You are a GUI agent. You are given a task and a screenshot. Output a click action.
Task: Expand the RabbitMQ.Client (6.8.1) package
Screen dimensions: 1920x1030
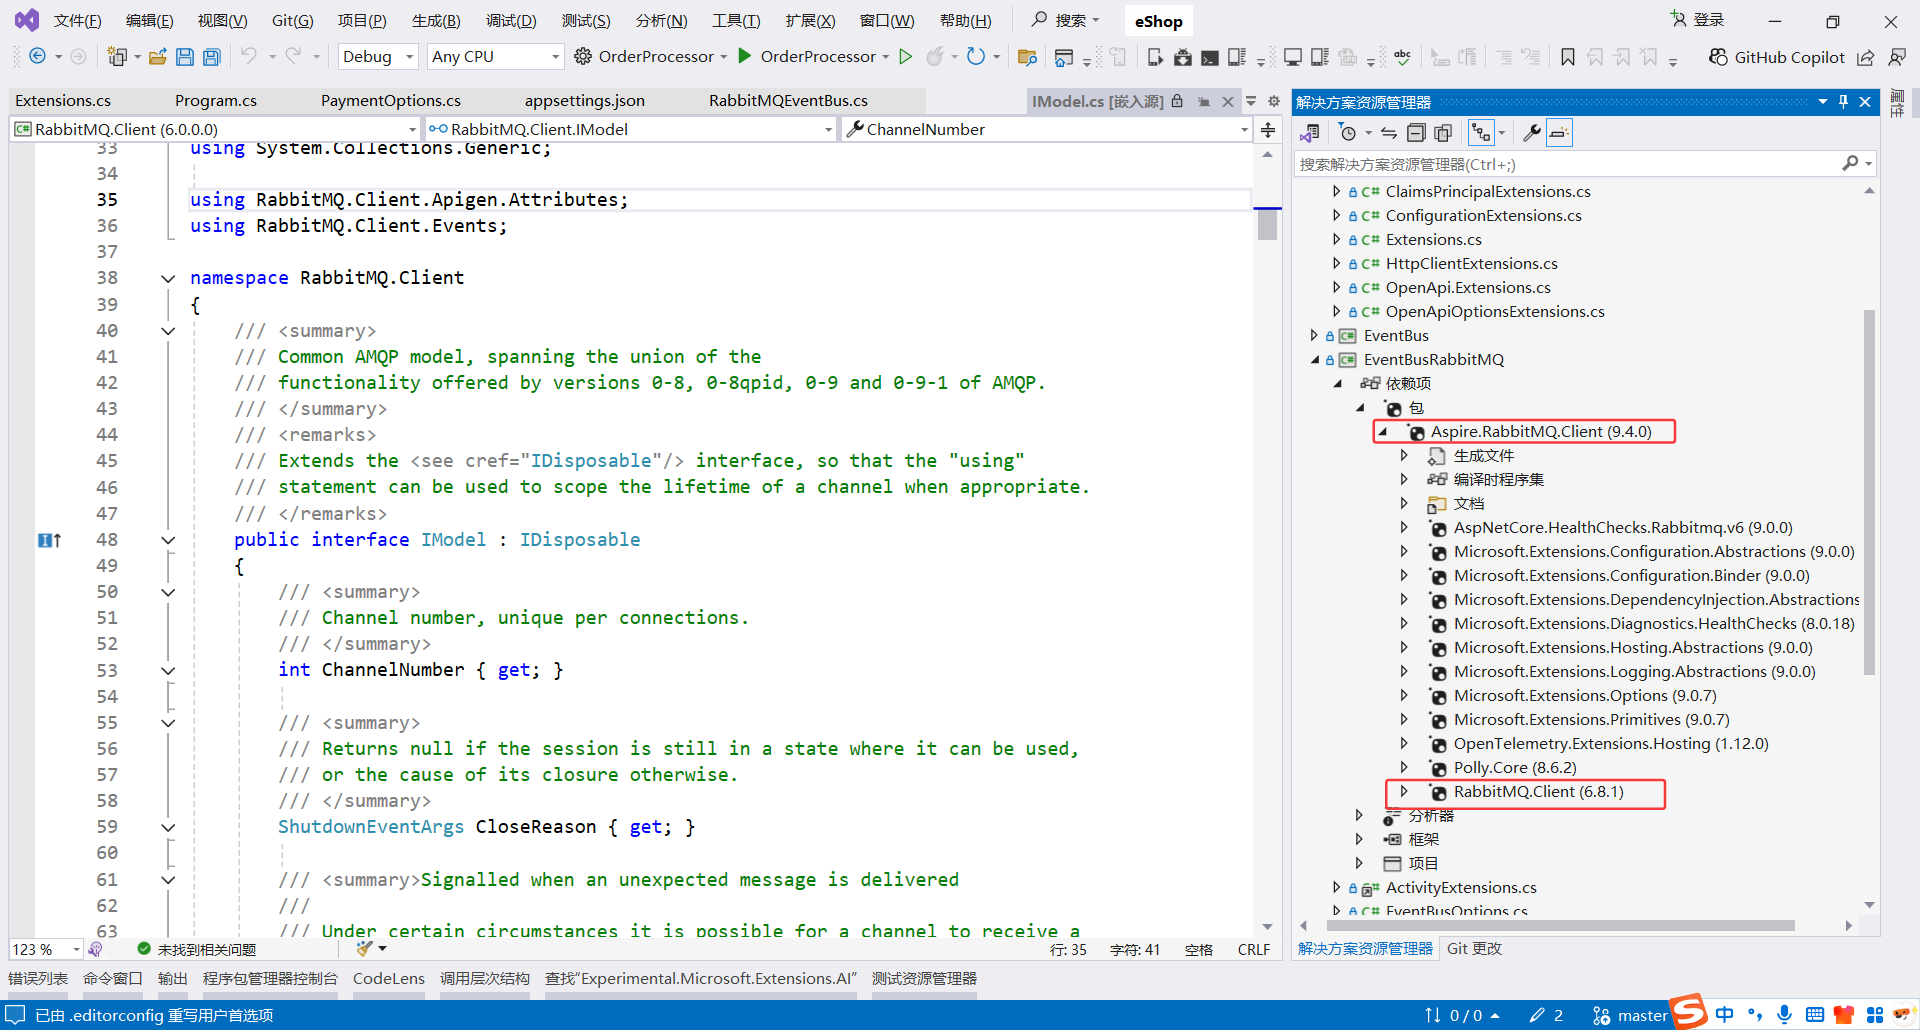tap(1404, 792)
